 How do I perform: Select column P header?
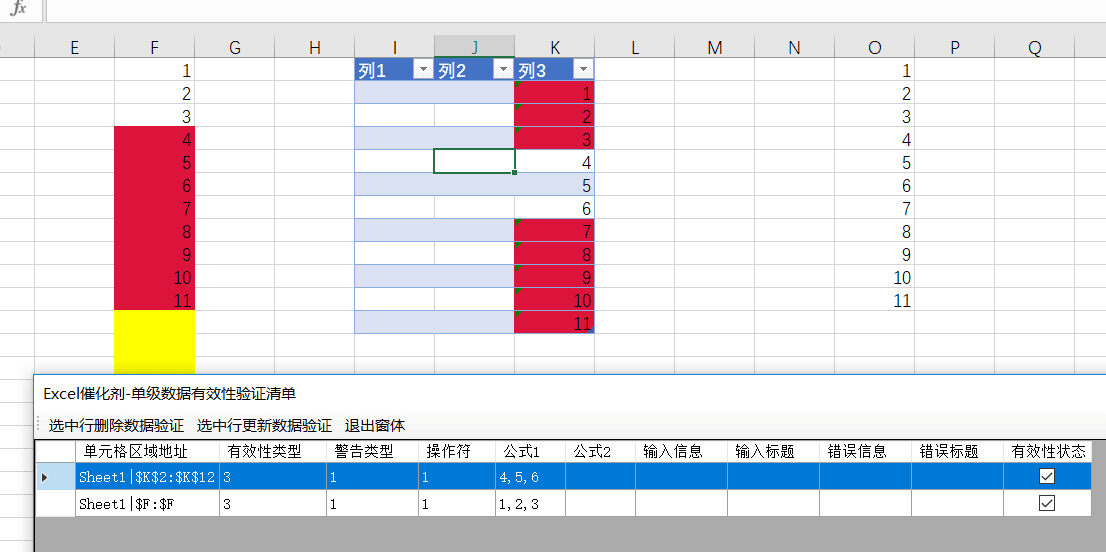coord(954,47)
